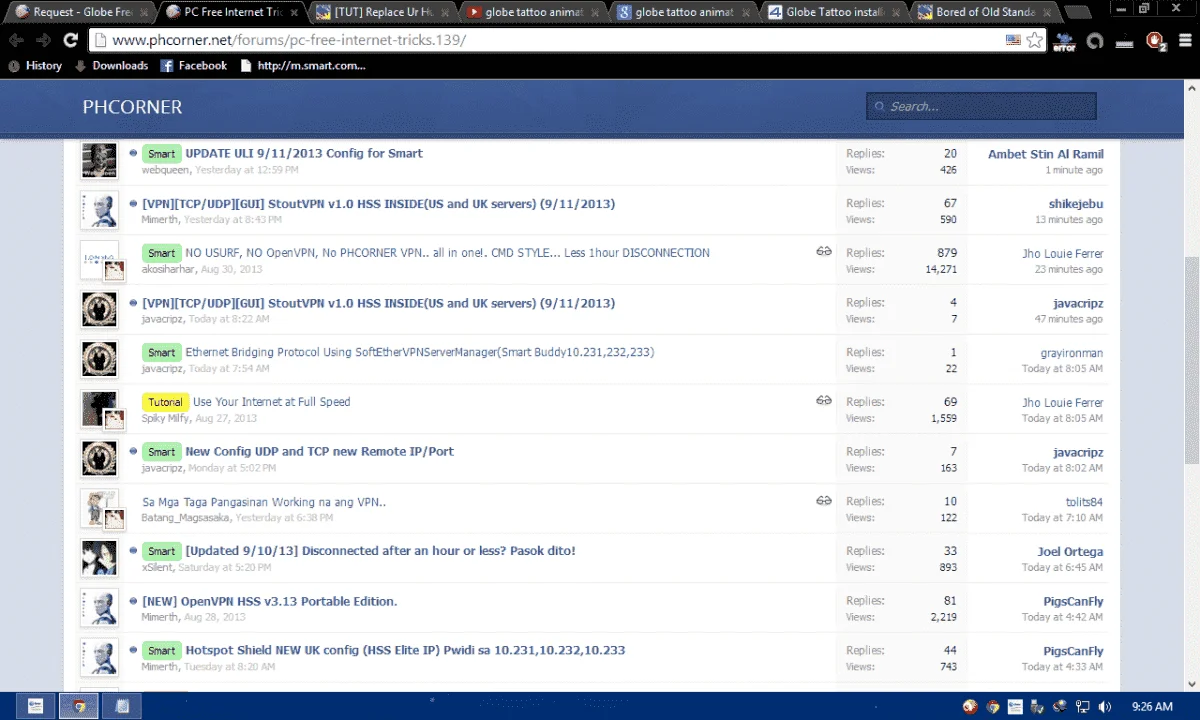The height and width of the screenshot is (720, 1200).
Task: Switch to the Request - Globe Free tab
Action: coord(82,13)
